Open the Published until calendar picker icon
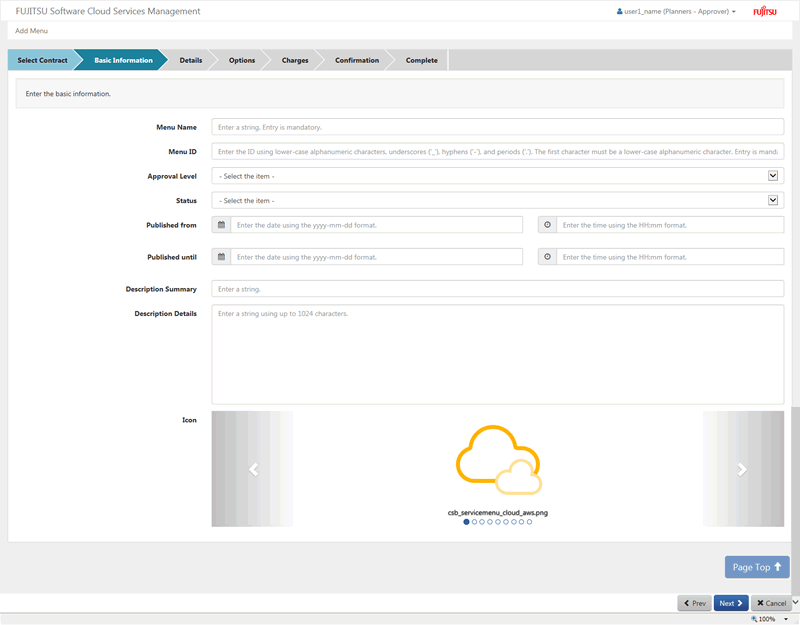800x625 pixels. 221,257
